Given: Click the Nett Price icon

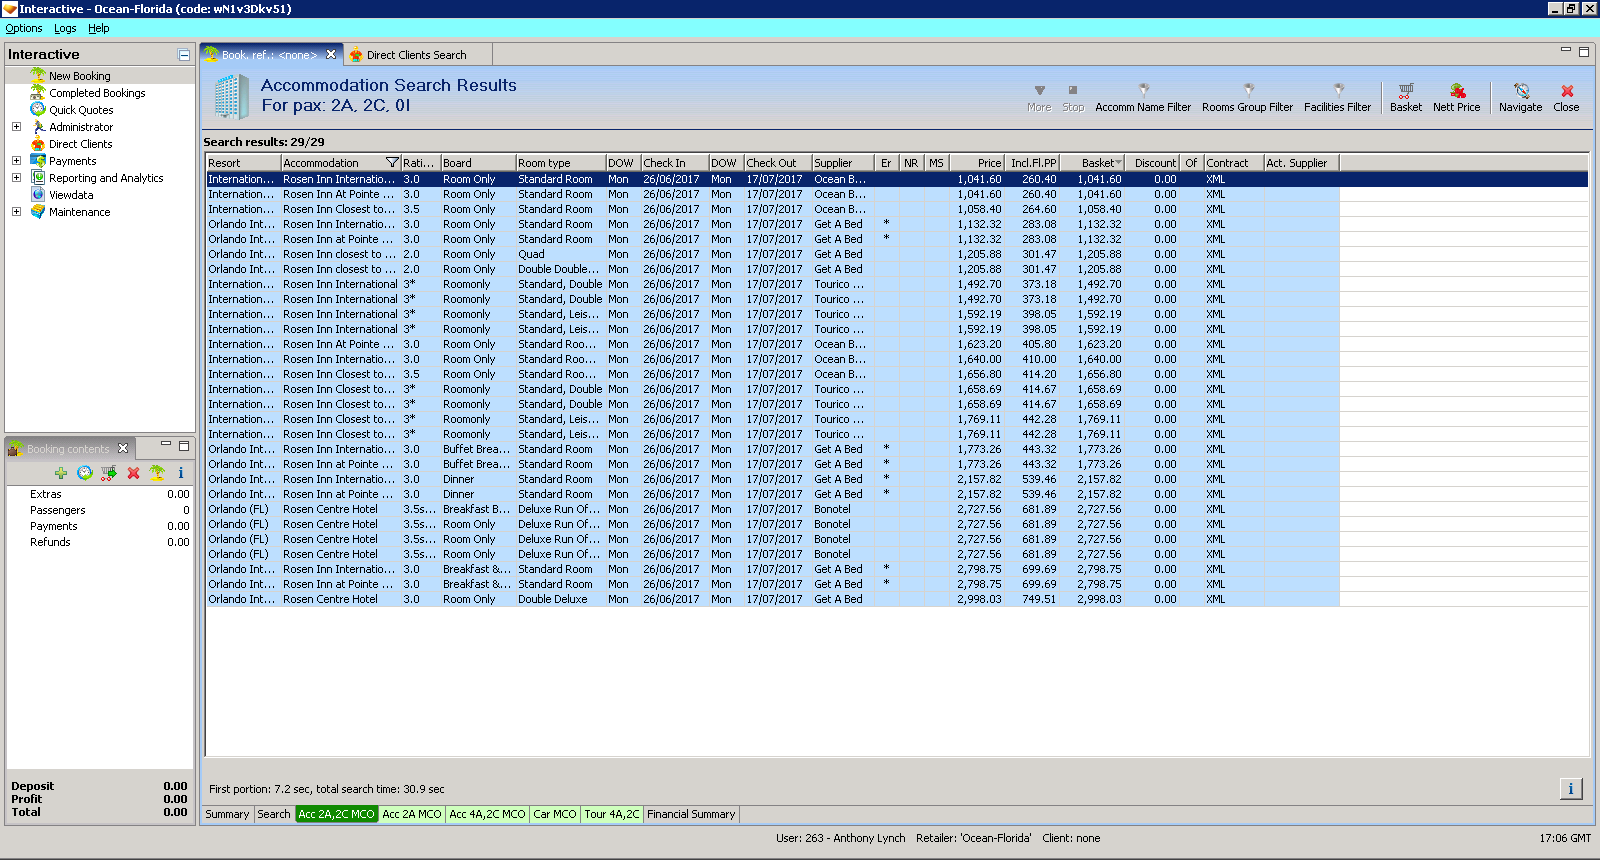Looking at the screenshot, I should [x=1456, y=92].
